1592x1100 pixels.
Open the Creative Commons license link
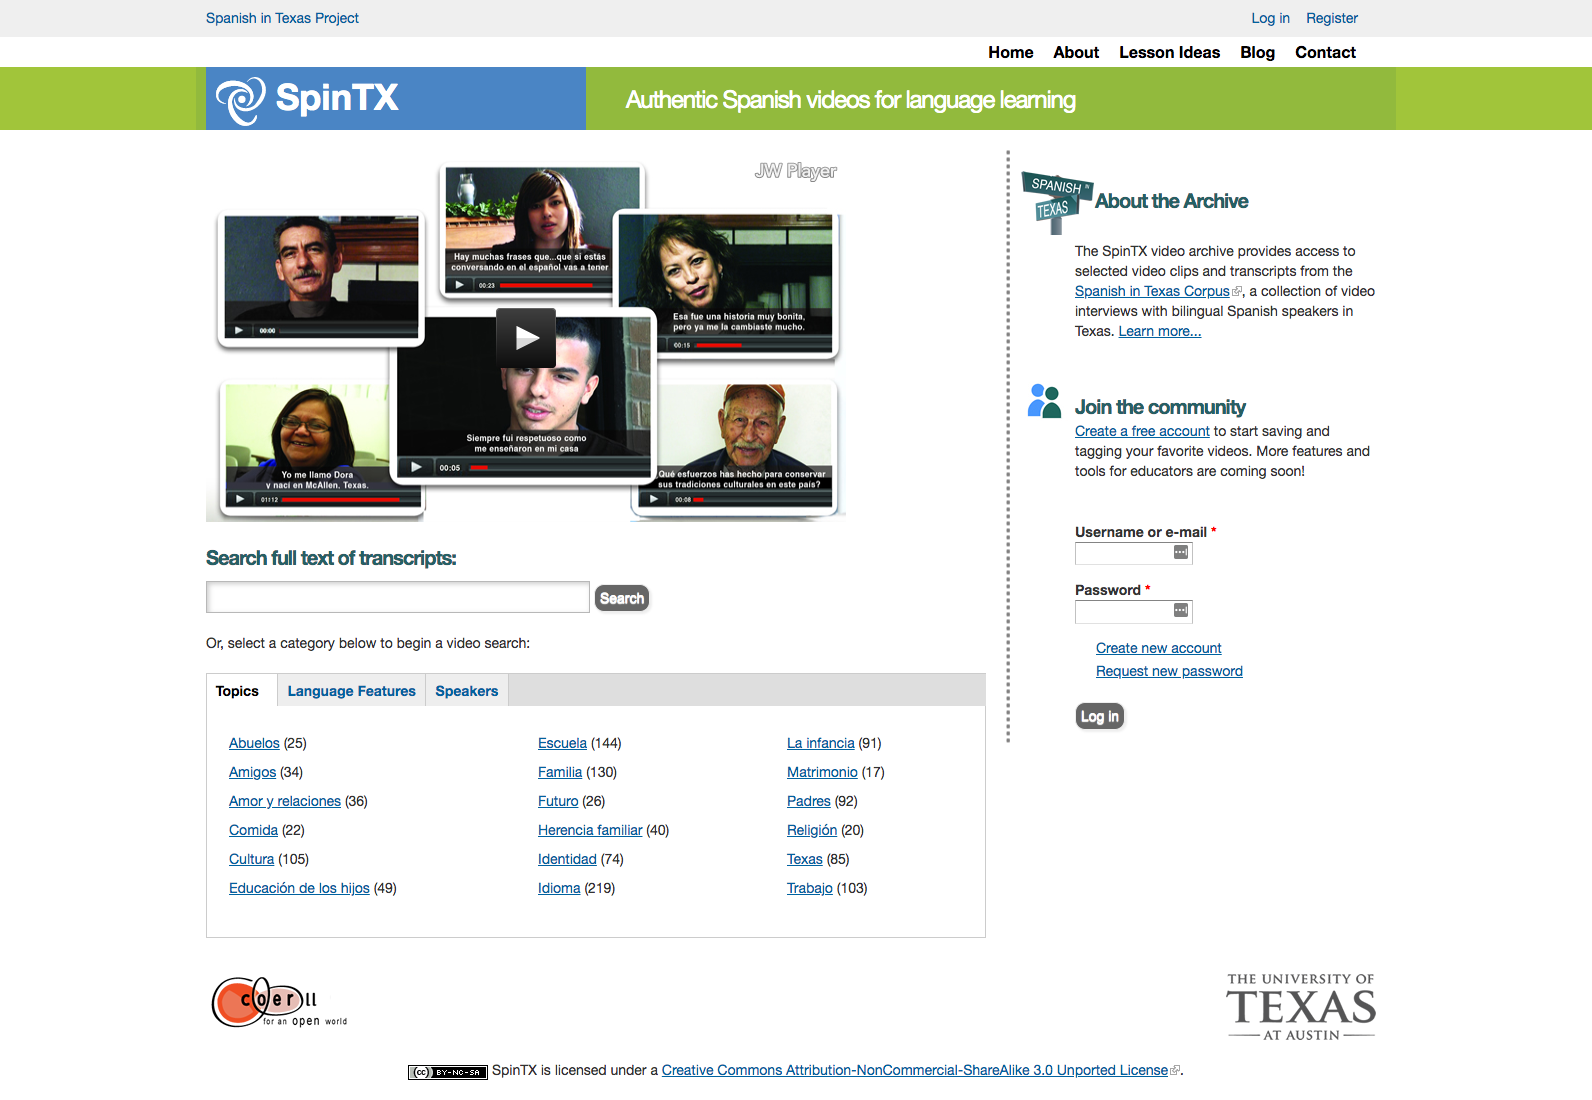915,1070
